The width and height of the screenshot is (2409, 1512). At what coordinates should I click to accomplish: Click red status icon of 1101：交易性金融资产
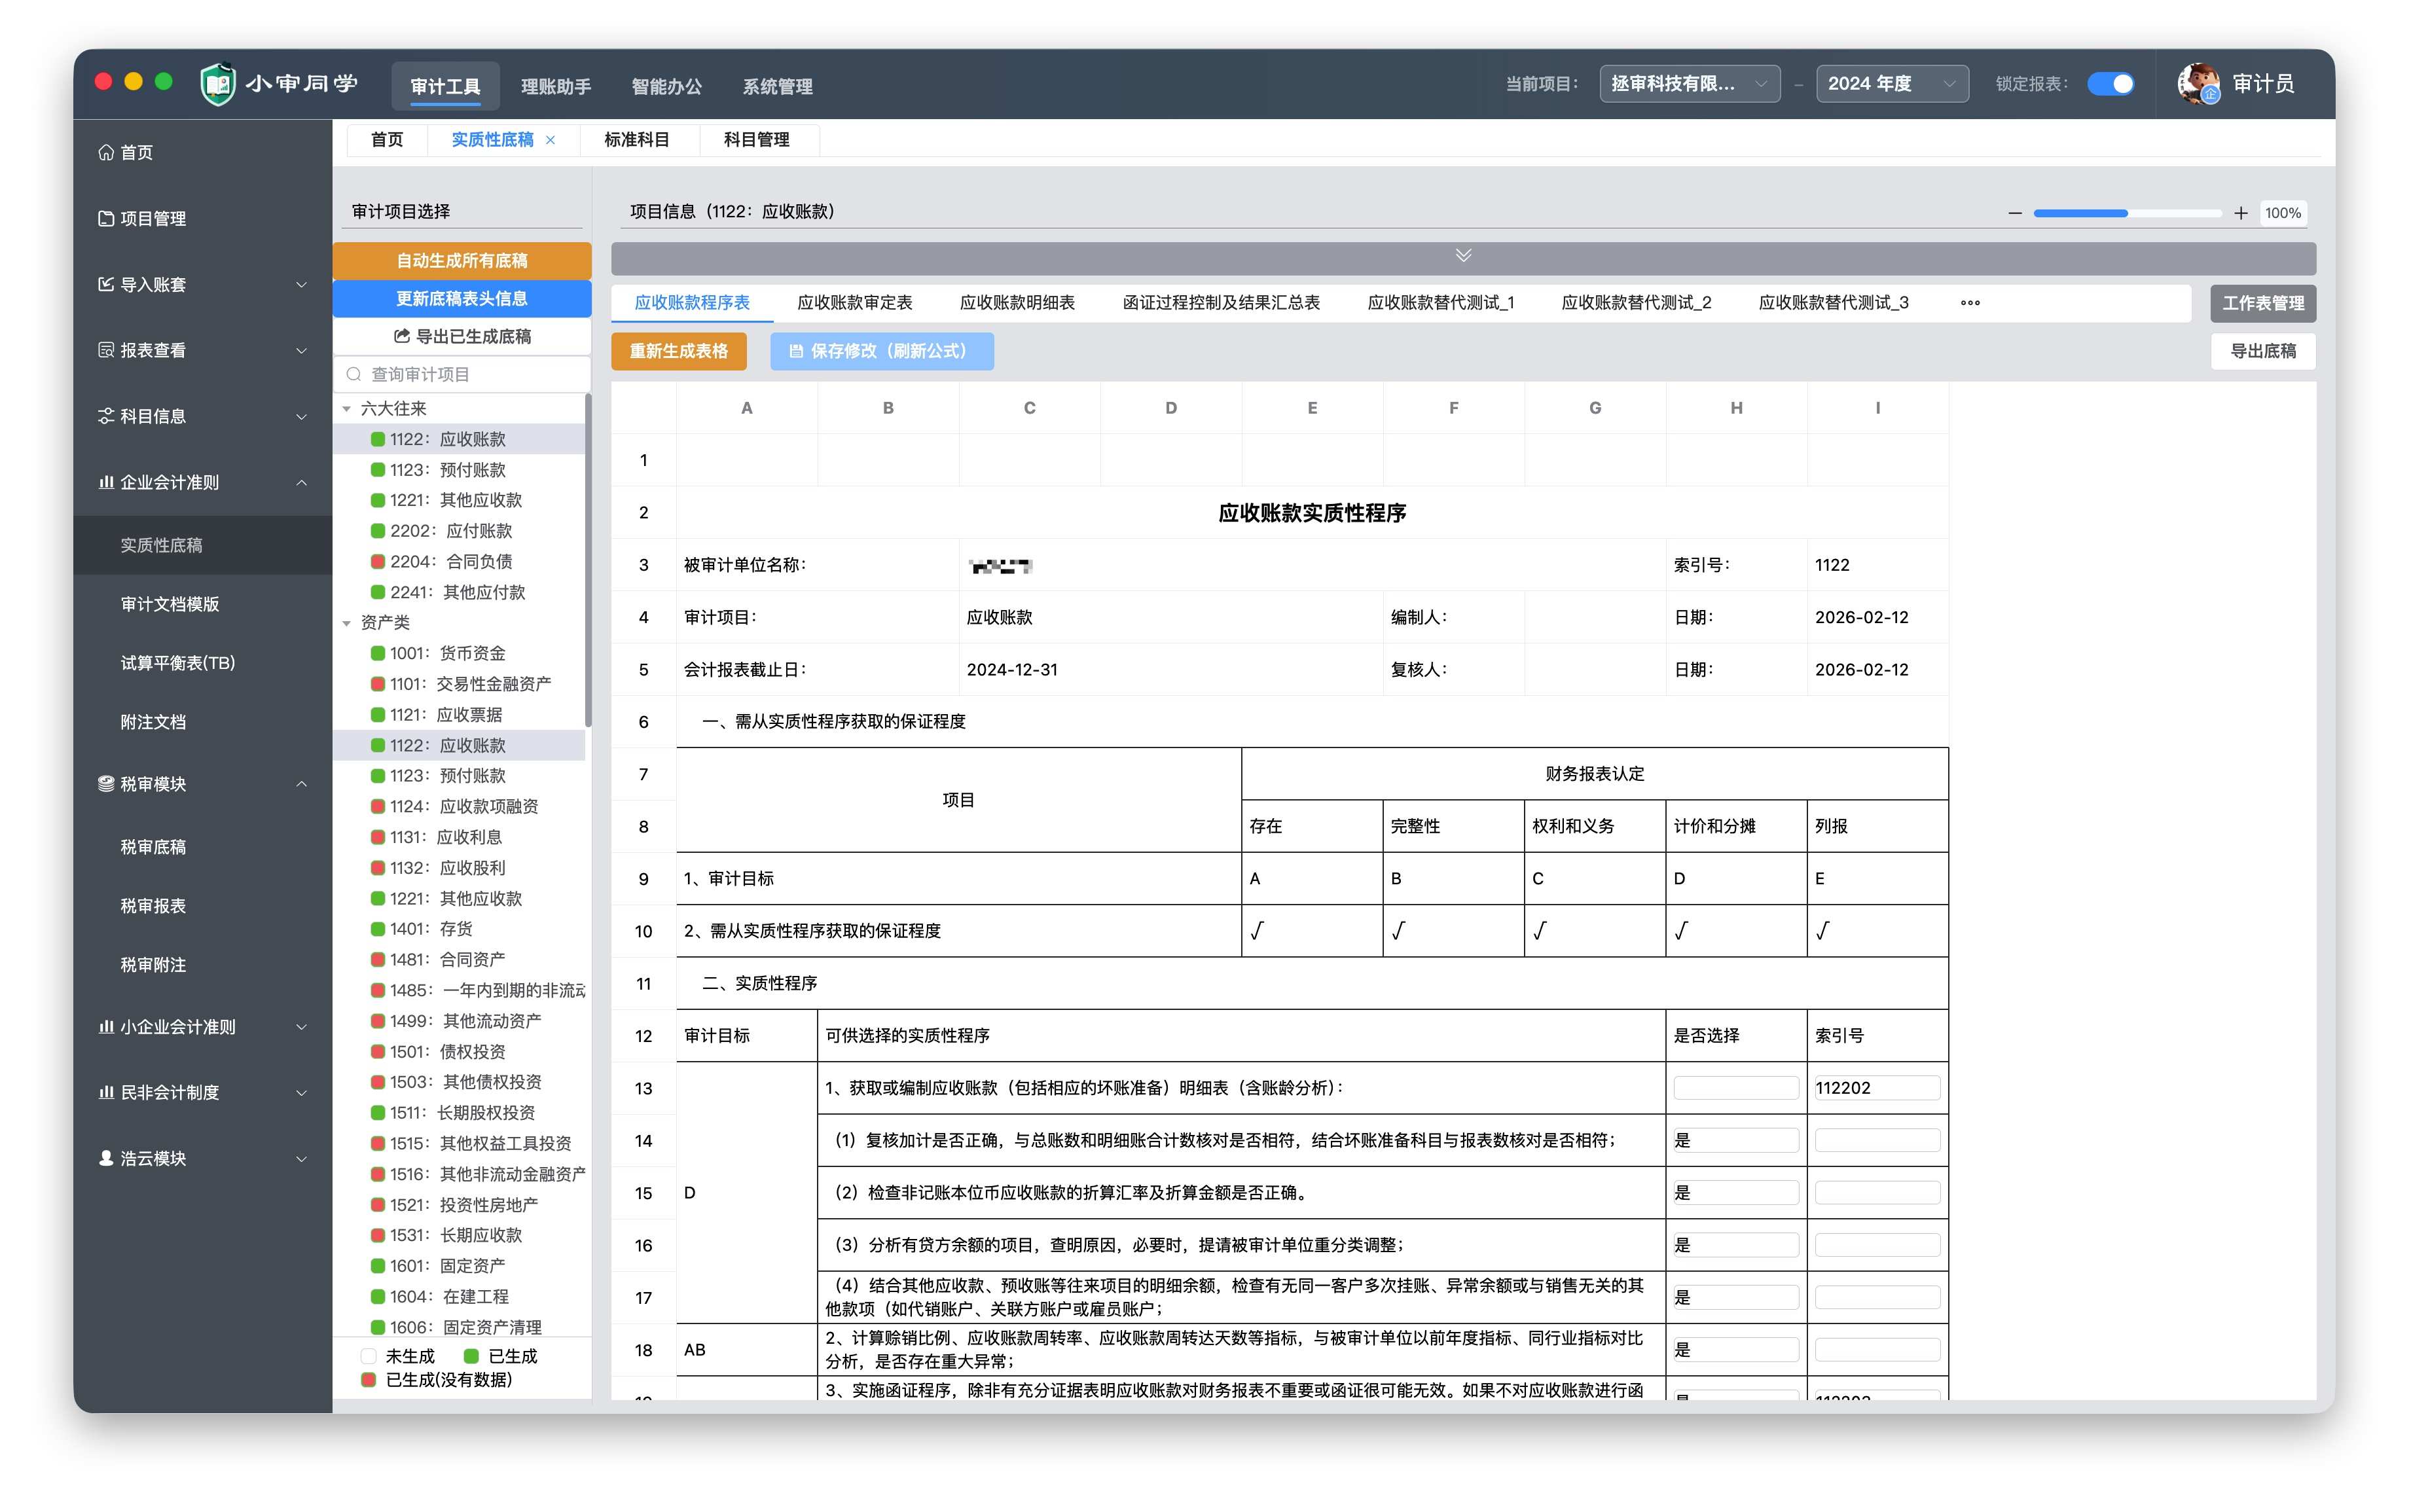[378, 684]
